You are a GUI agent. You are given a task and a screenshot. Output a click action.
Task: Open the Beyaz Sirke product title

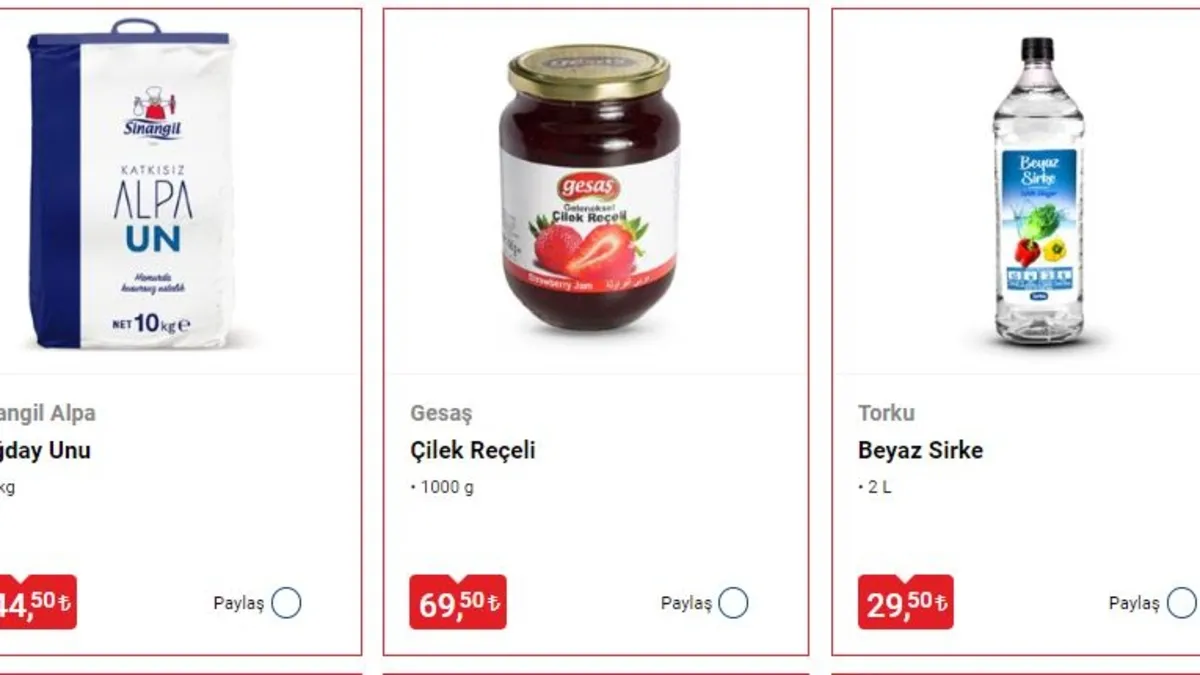click(x=920, y=450)
